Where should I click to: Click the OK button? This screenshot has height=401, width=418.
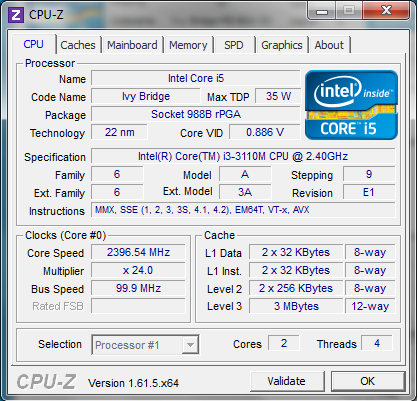(368, 381)
